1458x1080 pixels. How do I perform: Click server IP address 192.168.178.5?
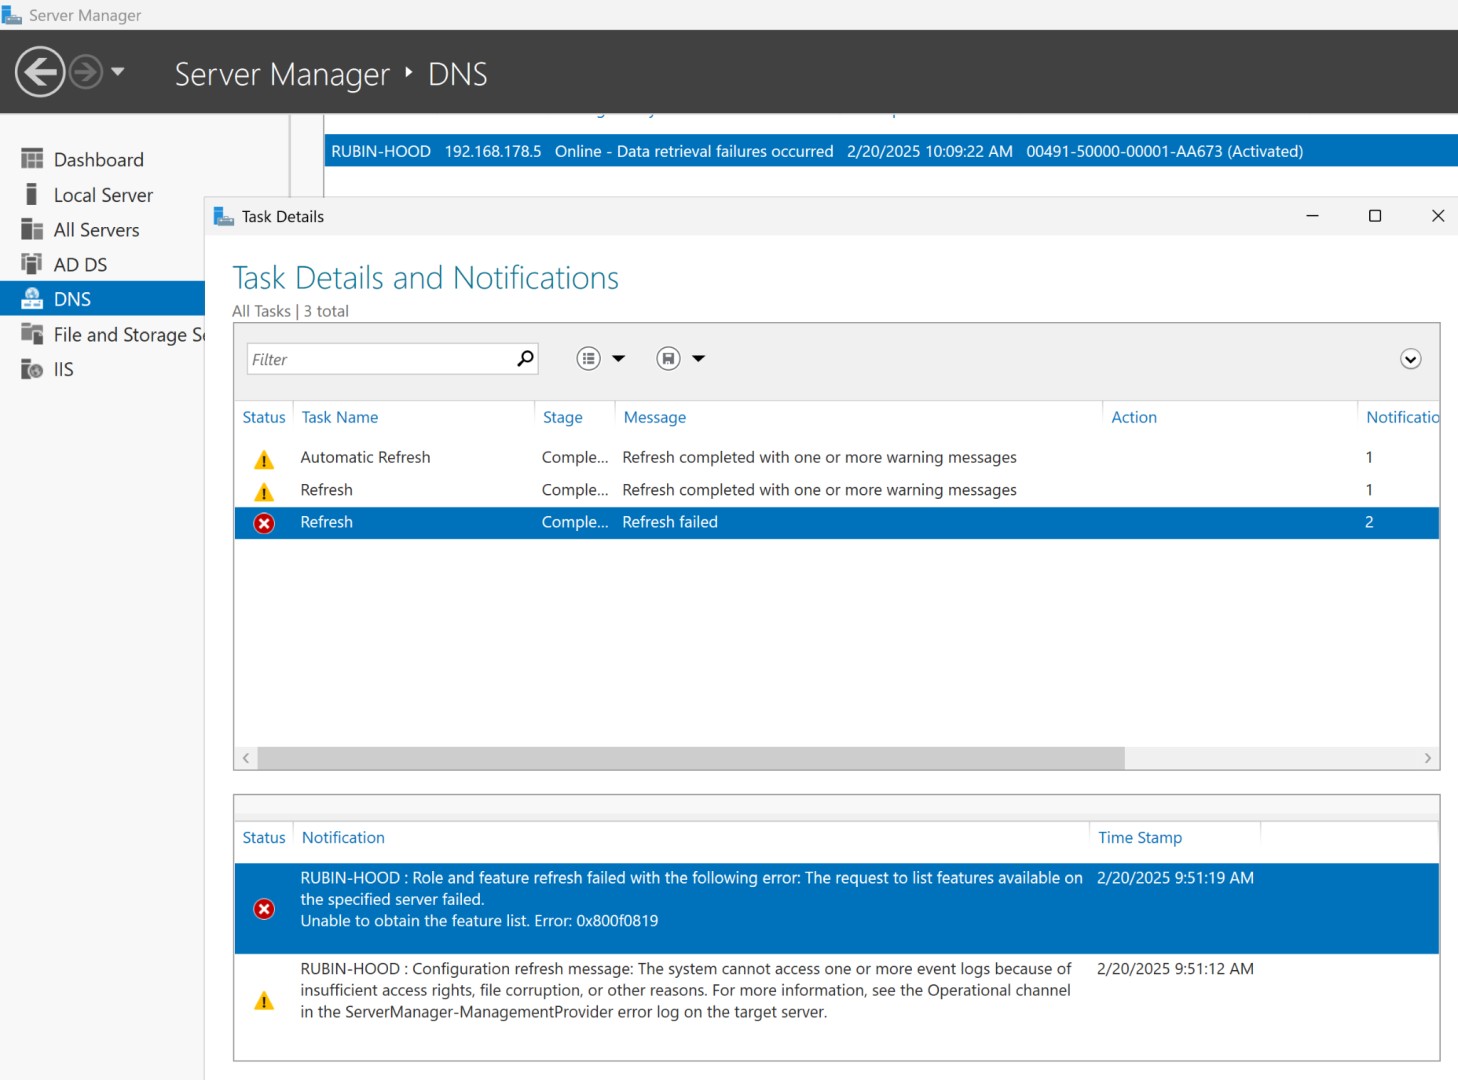coord(493,151)
